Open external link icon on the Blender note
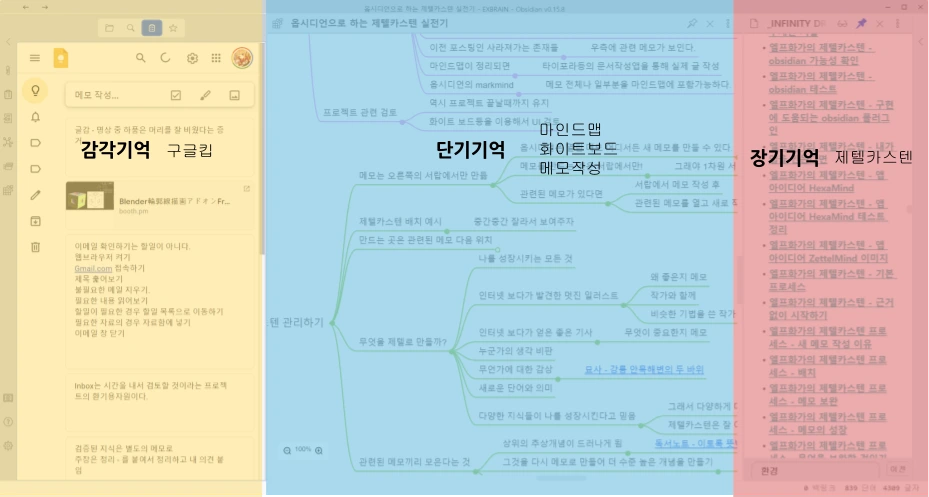The width and height of the screenshot is (929, 497). (x=246, y=188)
